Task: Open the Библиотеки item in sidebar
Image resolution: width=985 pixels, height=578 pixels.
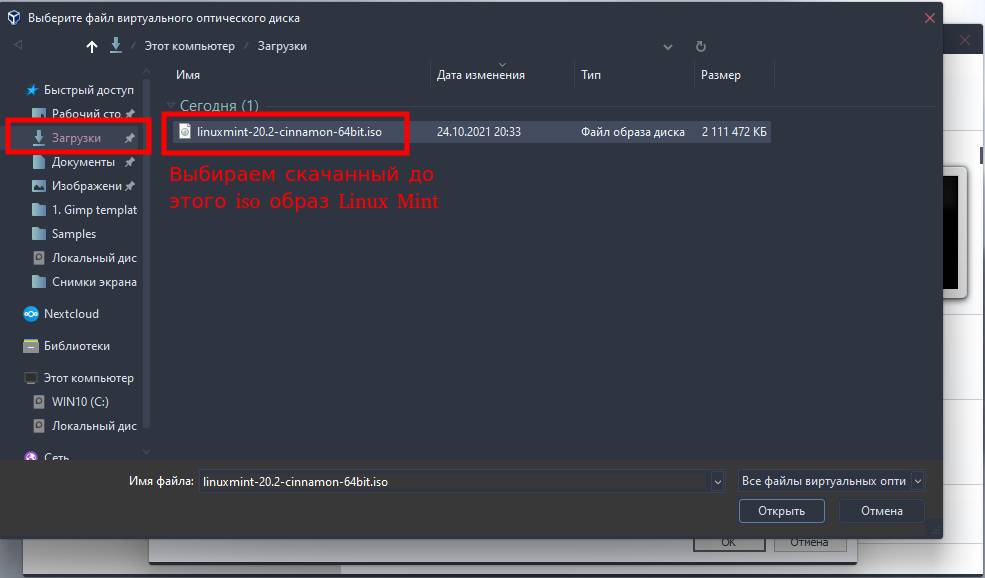Action: [76, 346]
